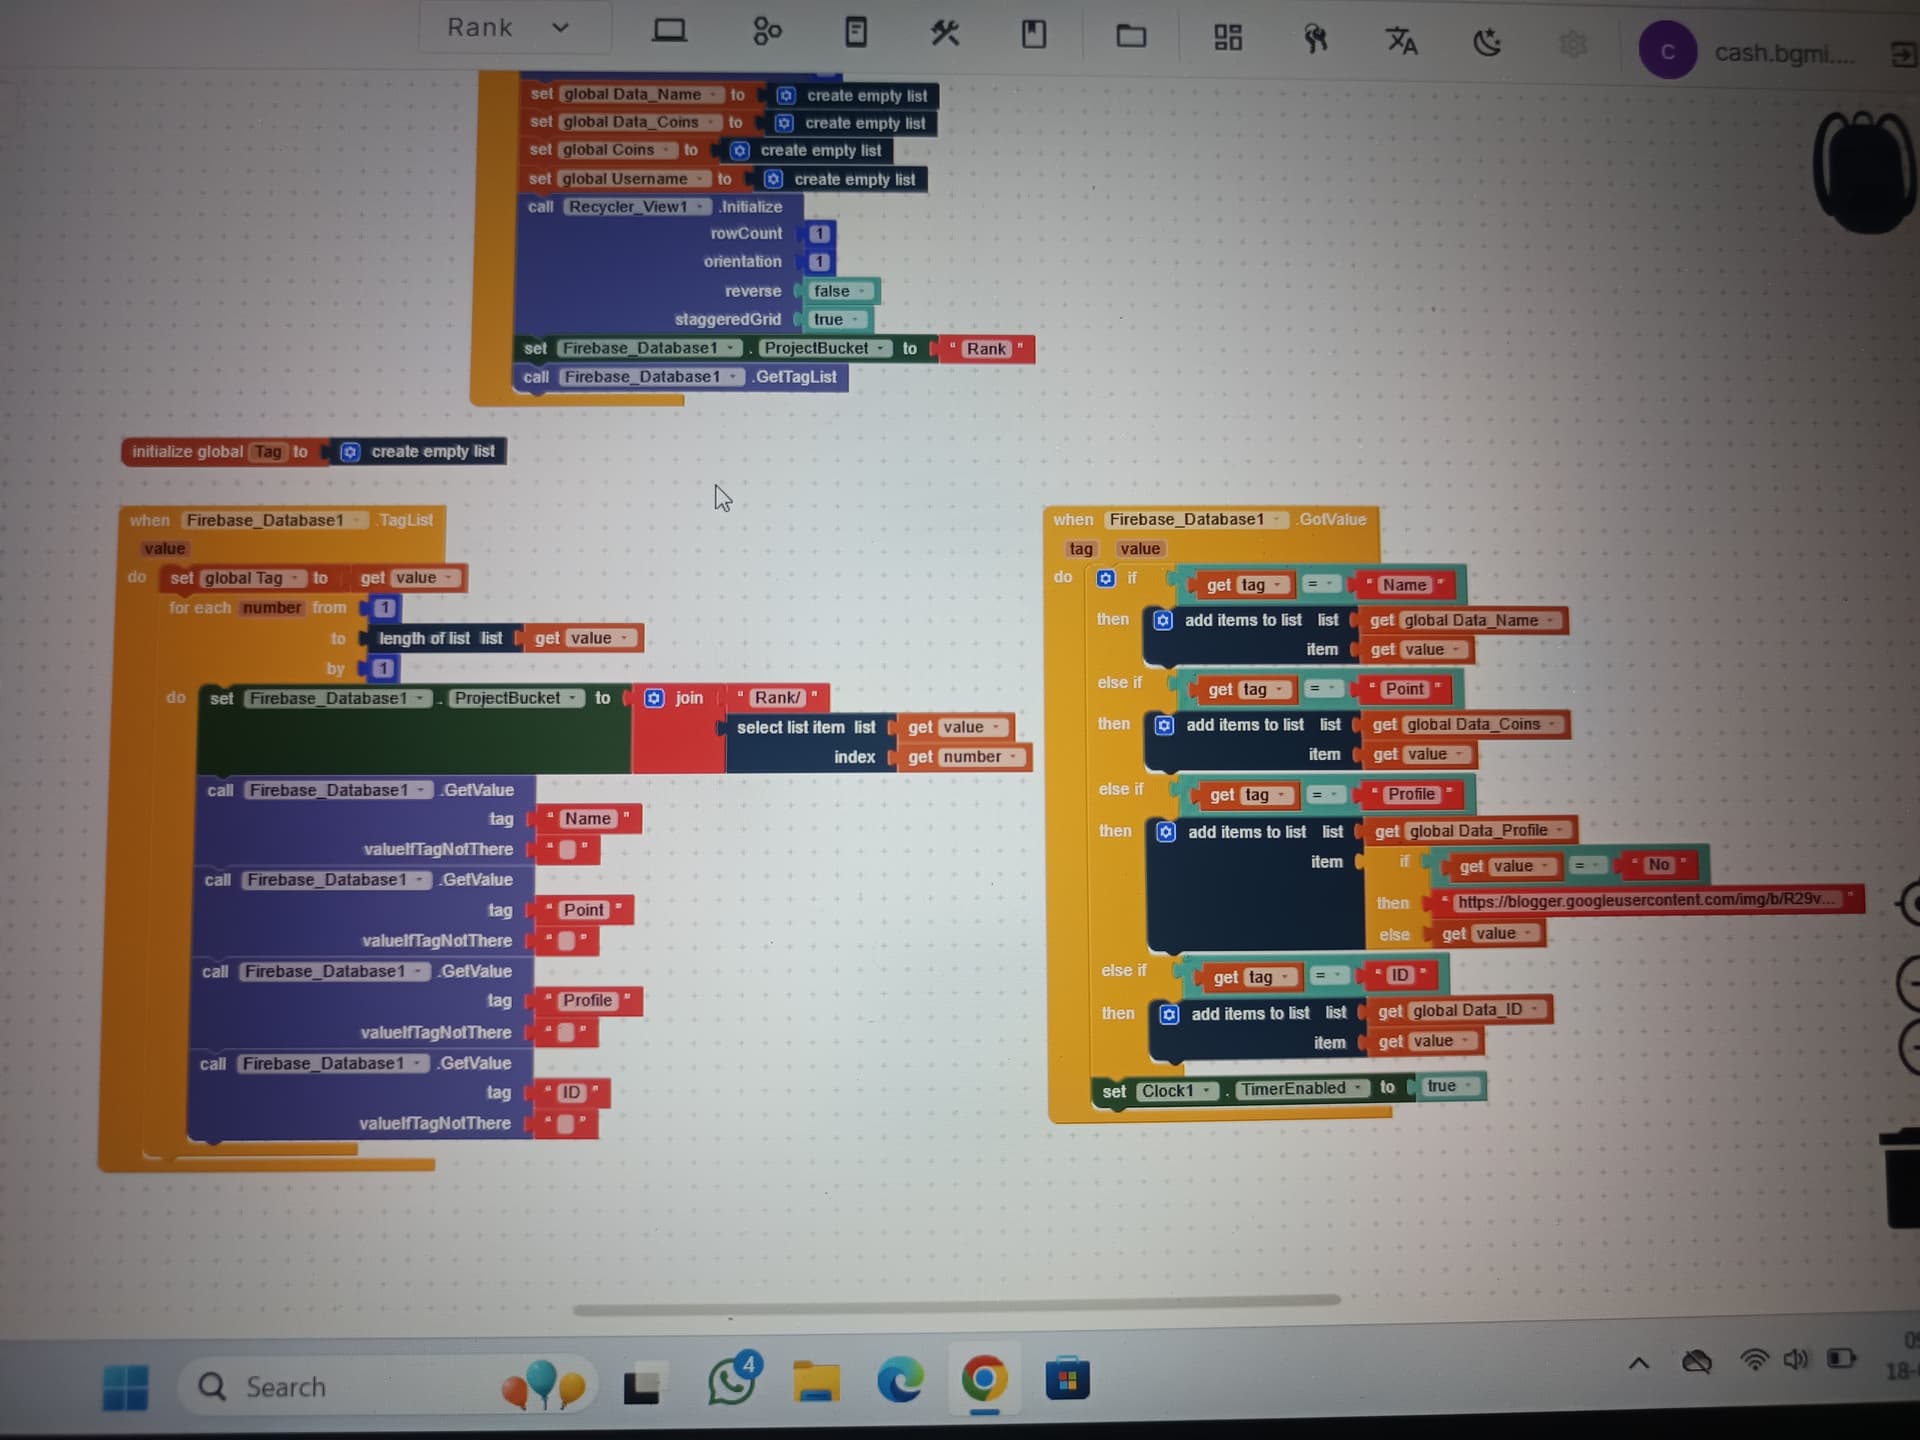The height and width of the screenshot is (1440, 1920).
Task: Open the project folder icon
Action: click(x=1131, y=37)
